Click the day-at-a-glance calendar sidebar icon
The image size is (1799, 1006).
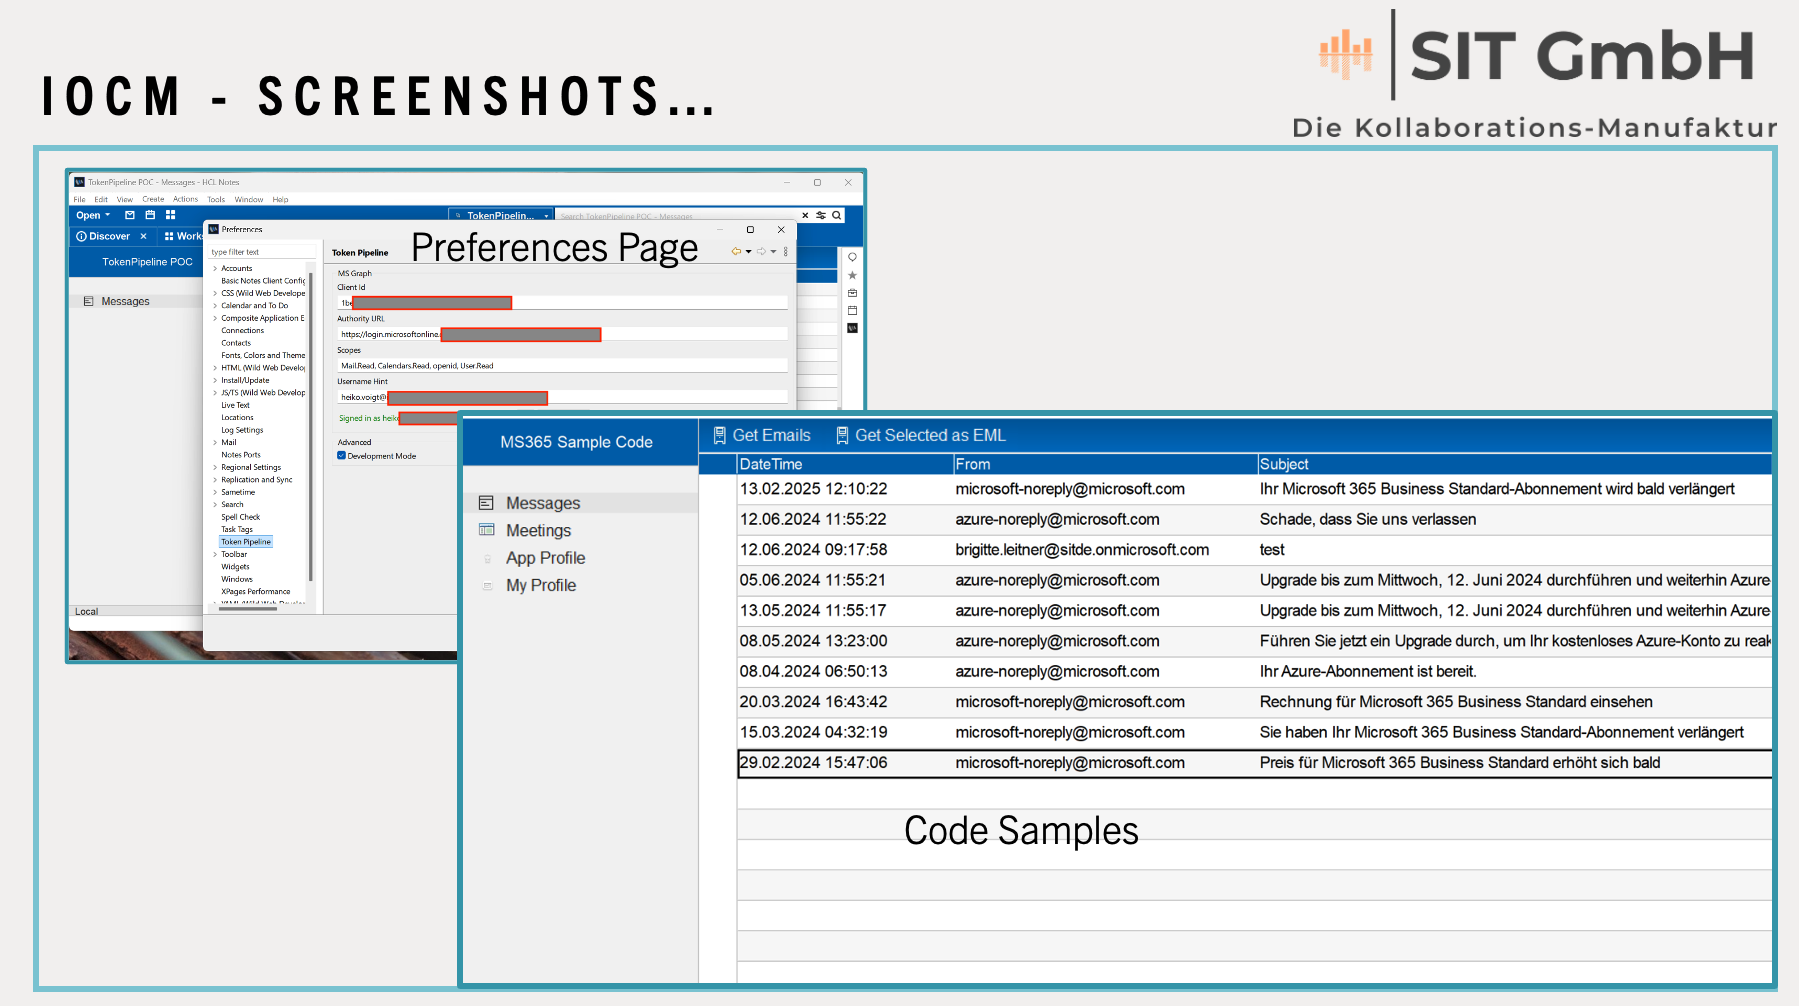852,310
